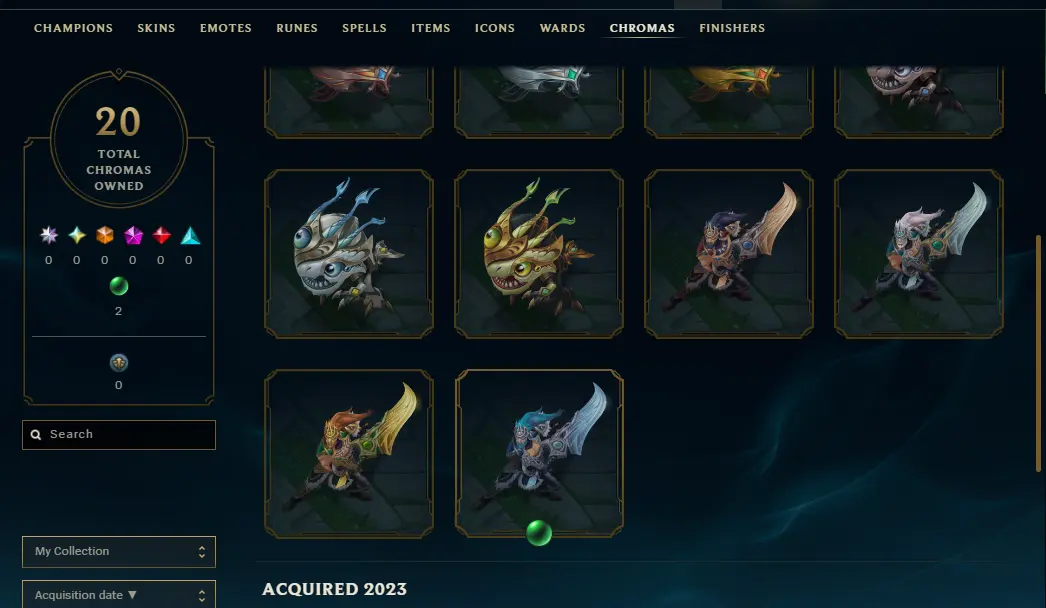
Task: Select the blue swordsman chroma with emerald
Action: click(539, 454)
